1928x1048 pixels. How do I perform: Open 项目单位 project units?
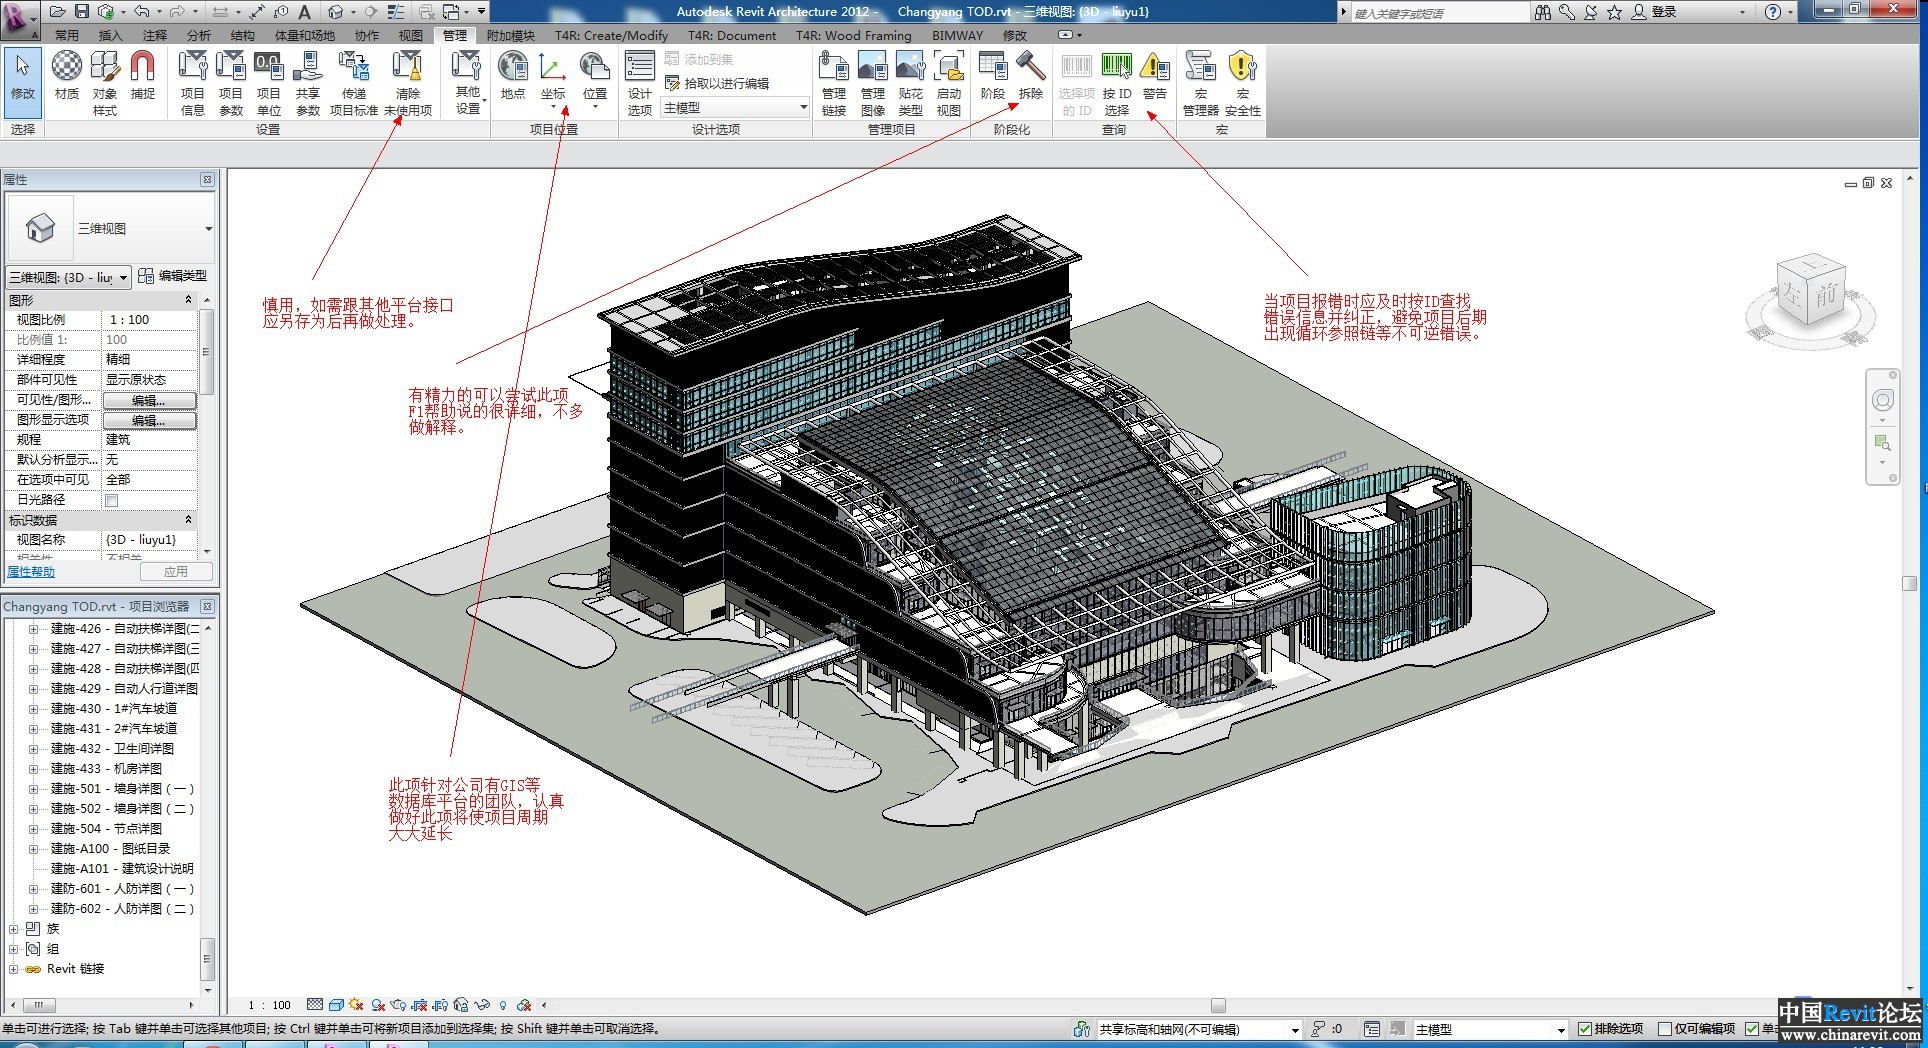point(269,83)
